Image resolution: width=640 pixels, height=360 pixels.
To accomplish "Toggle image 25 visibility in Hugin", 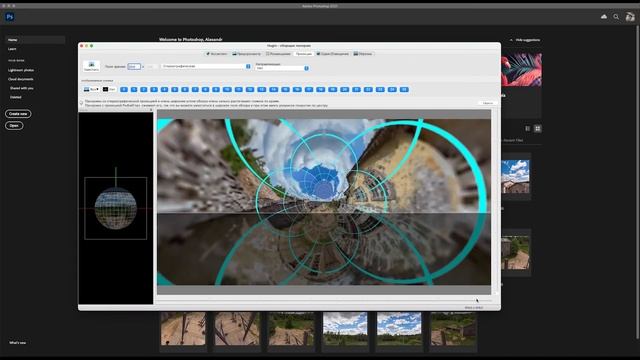I will (x=404, y=89).
